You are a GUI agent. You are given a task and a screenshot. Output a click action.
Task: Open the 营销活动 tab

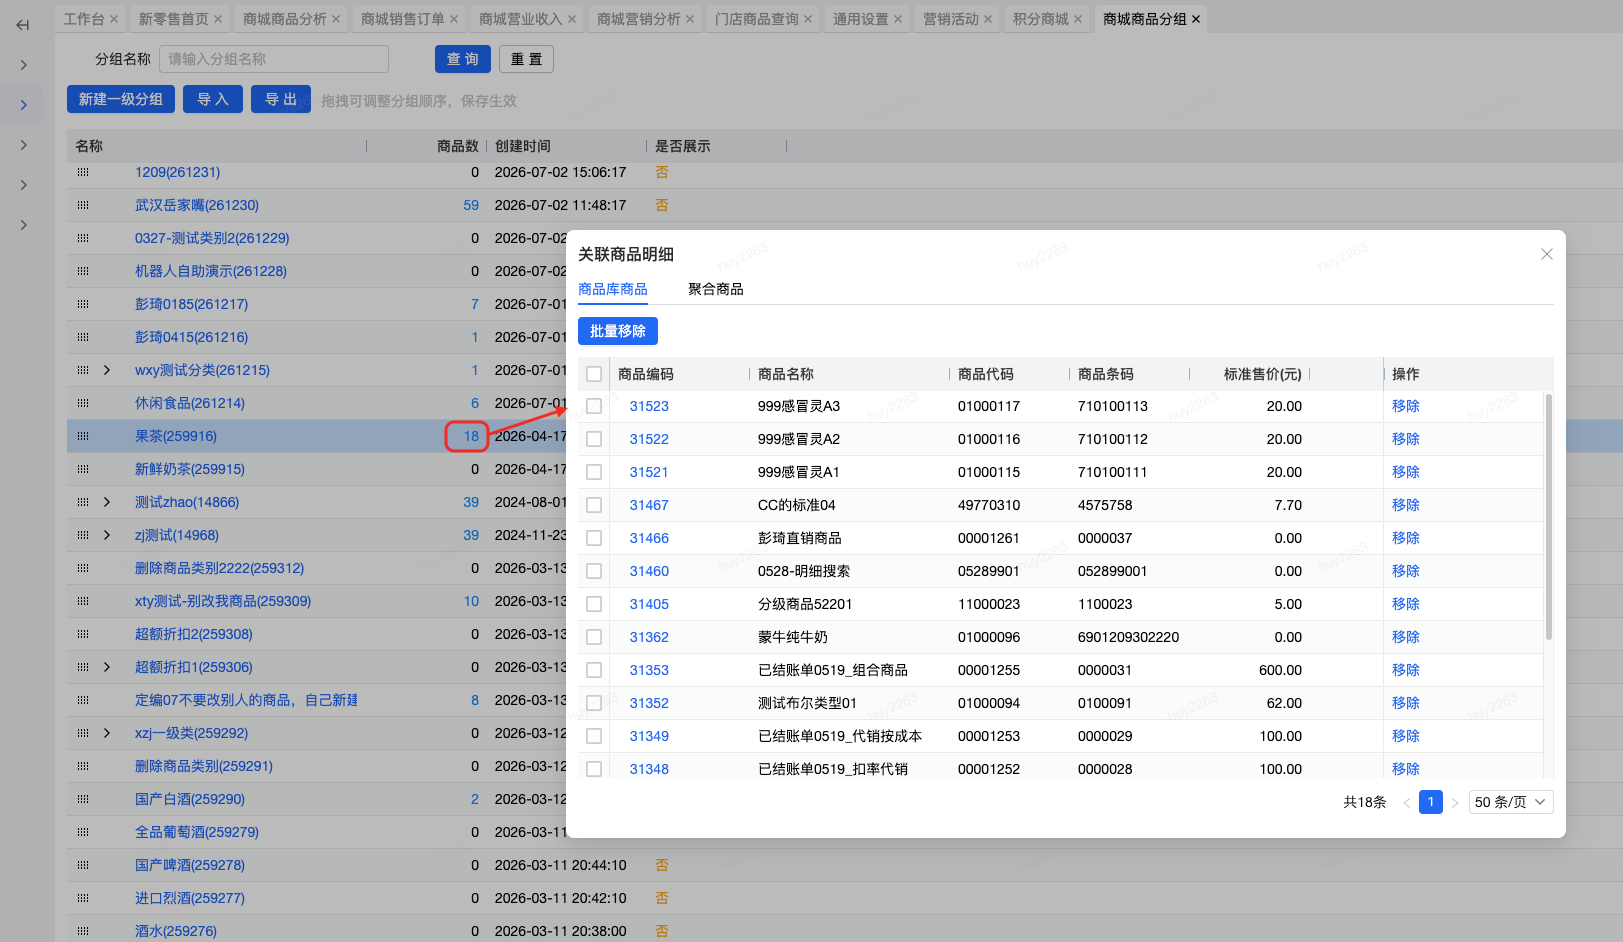point(951,19)
